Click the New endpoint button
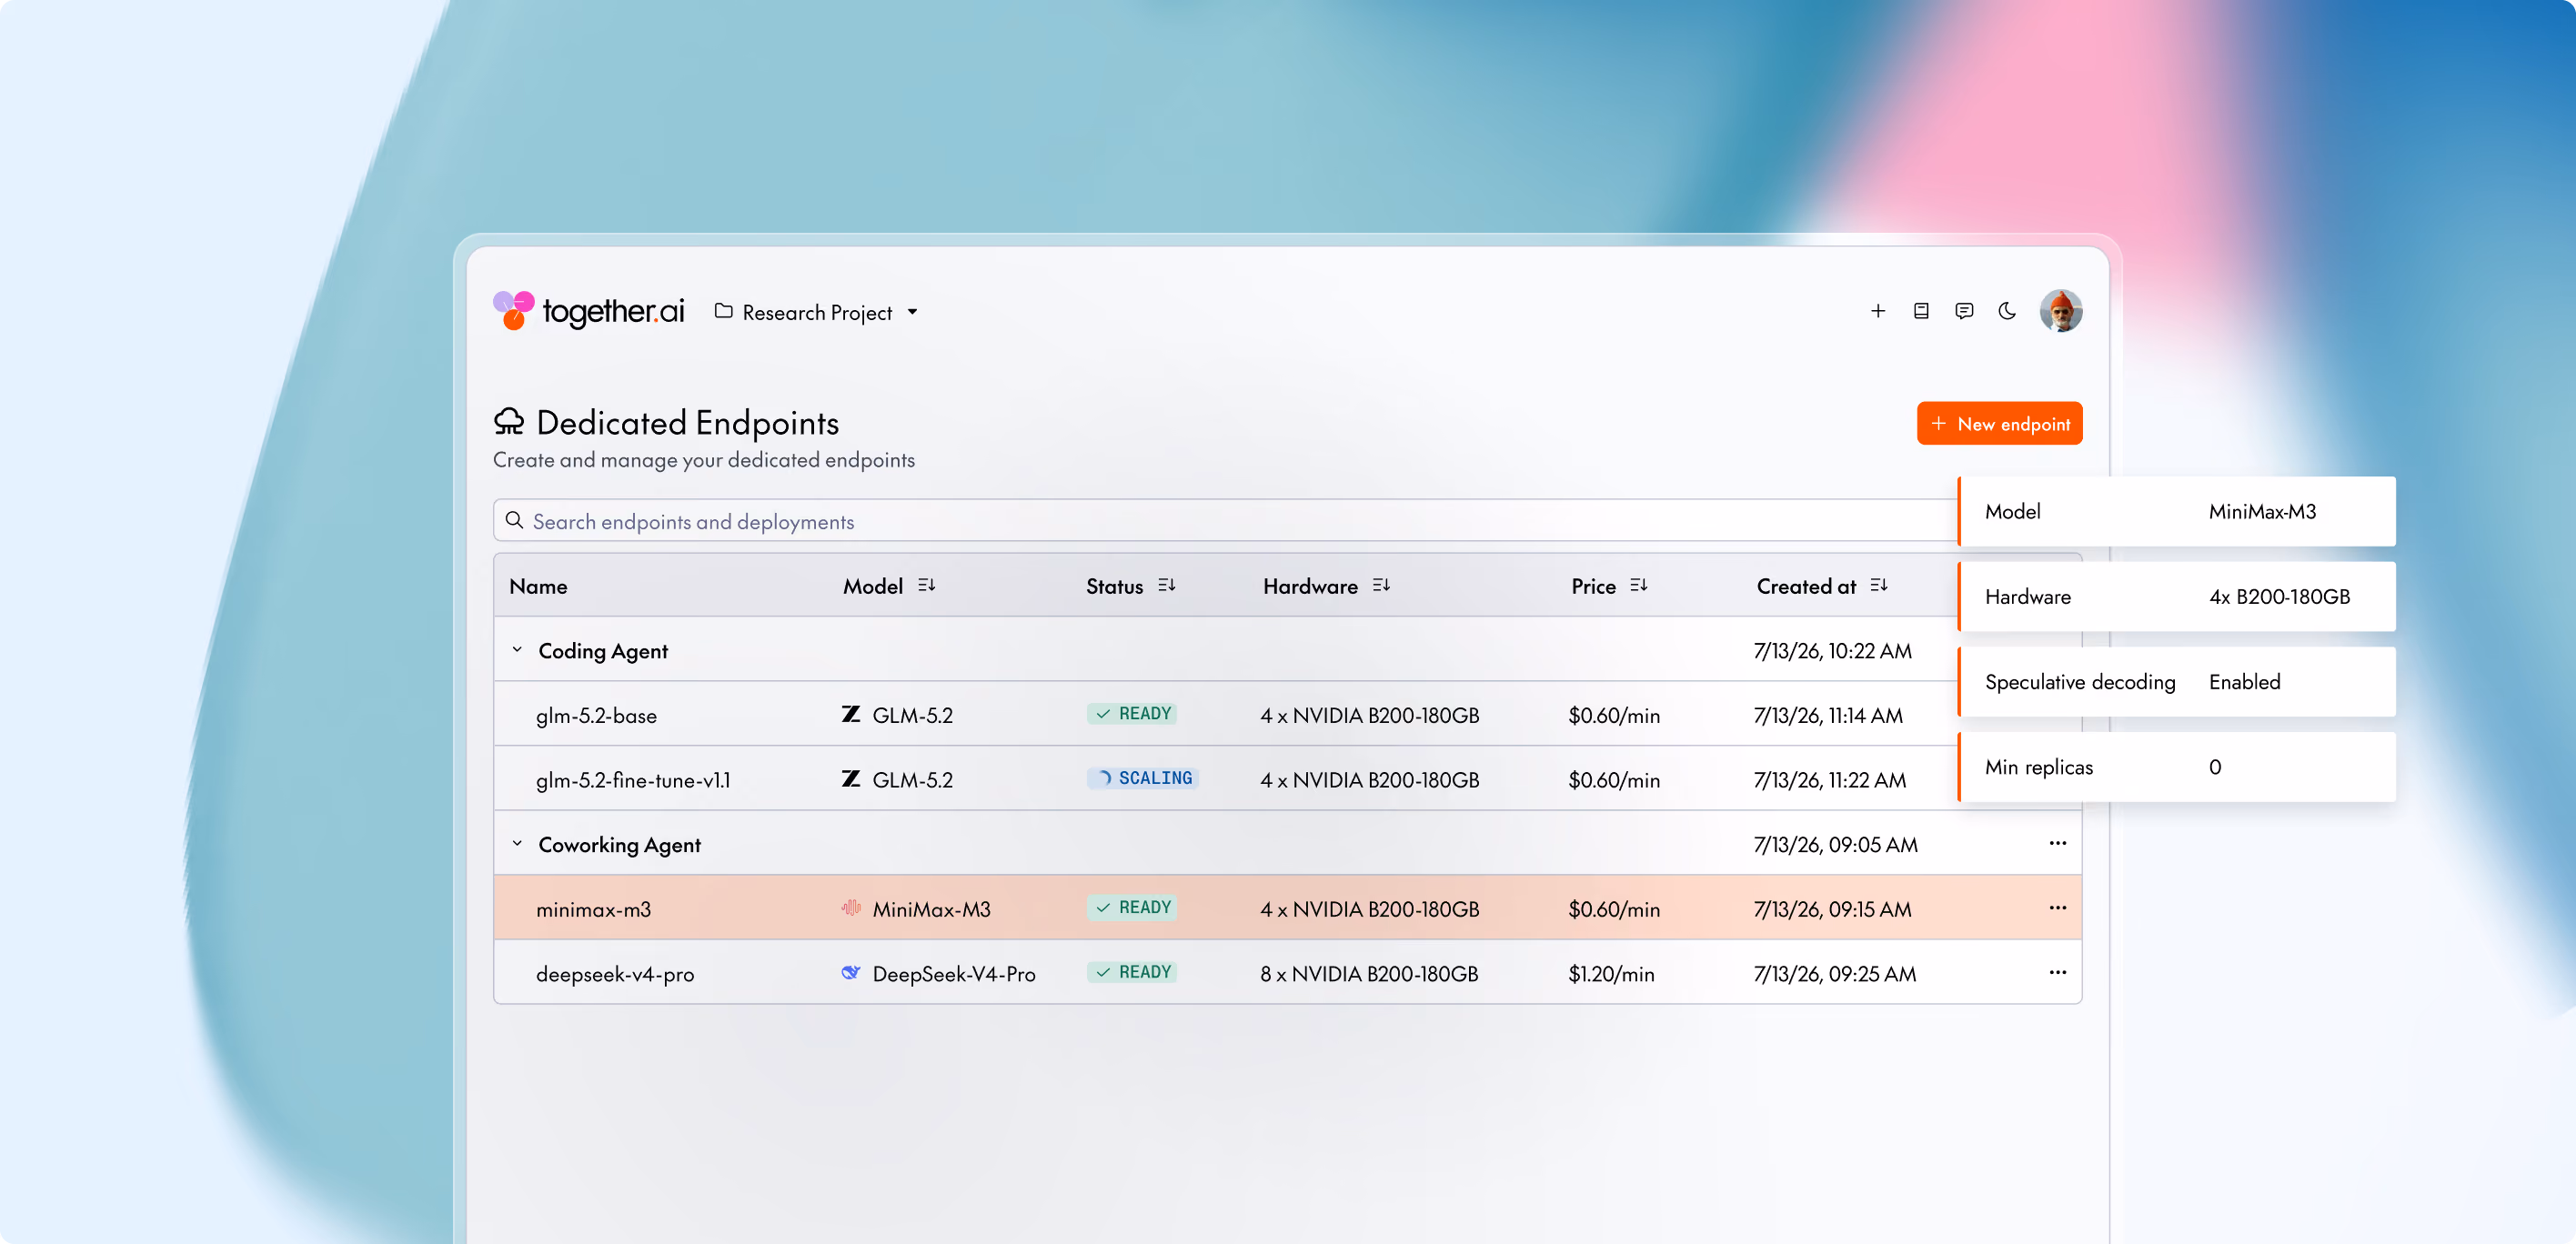Image resolution: width=2576 pixels, height=1244 pixels. [1999, 423]
